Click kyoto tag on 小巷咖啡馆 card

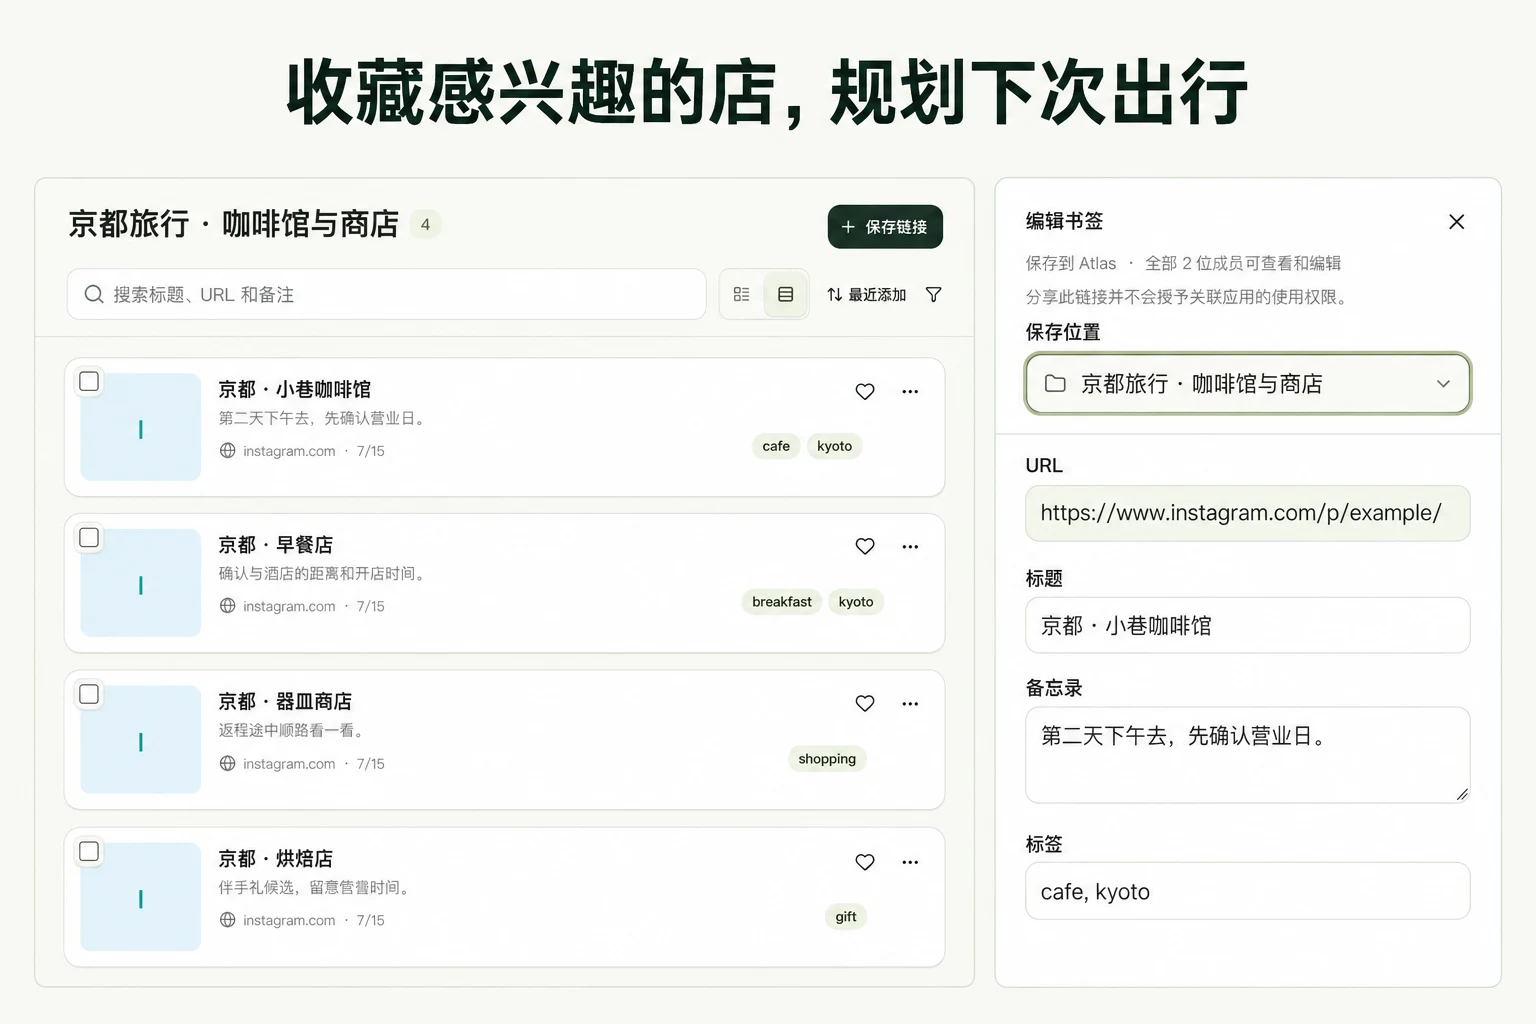click(x=834, y=446)
